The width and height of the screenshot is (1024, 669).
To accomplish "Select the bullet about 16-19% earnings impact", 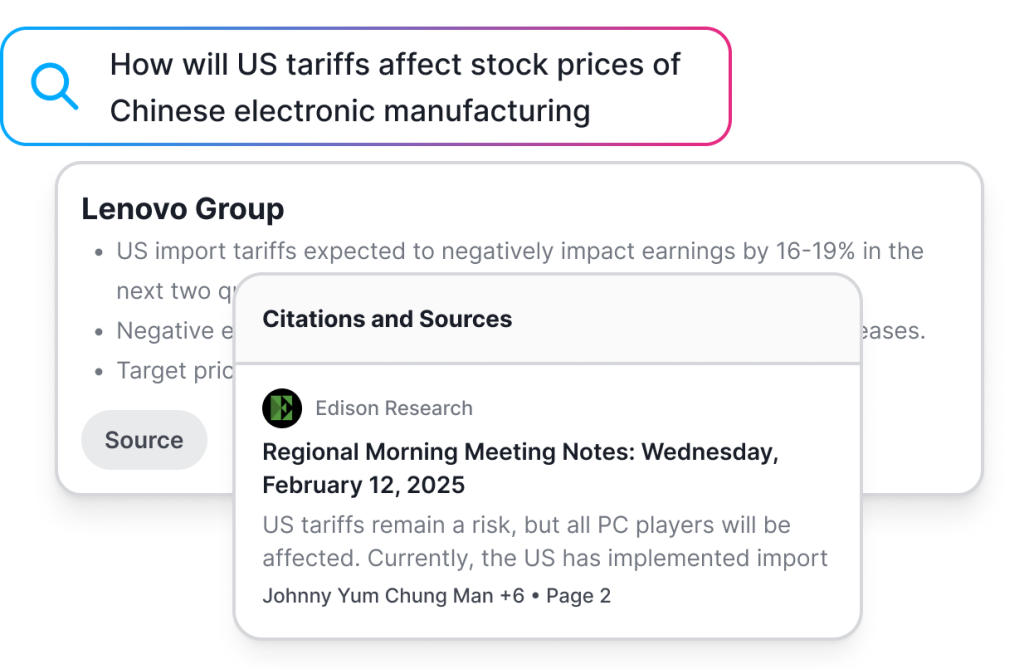I will pos(520,251).
